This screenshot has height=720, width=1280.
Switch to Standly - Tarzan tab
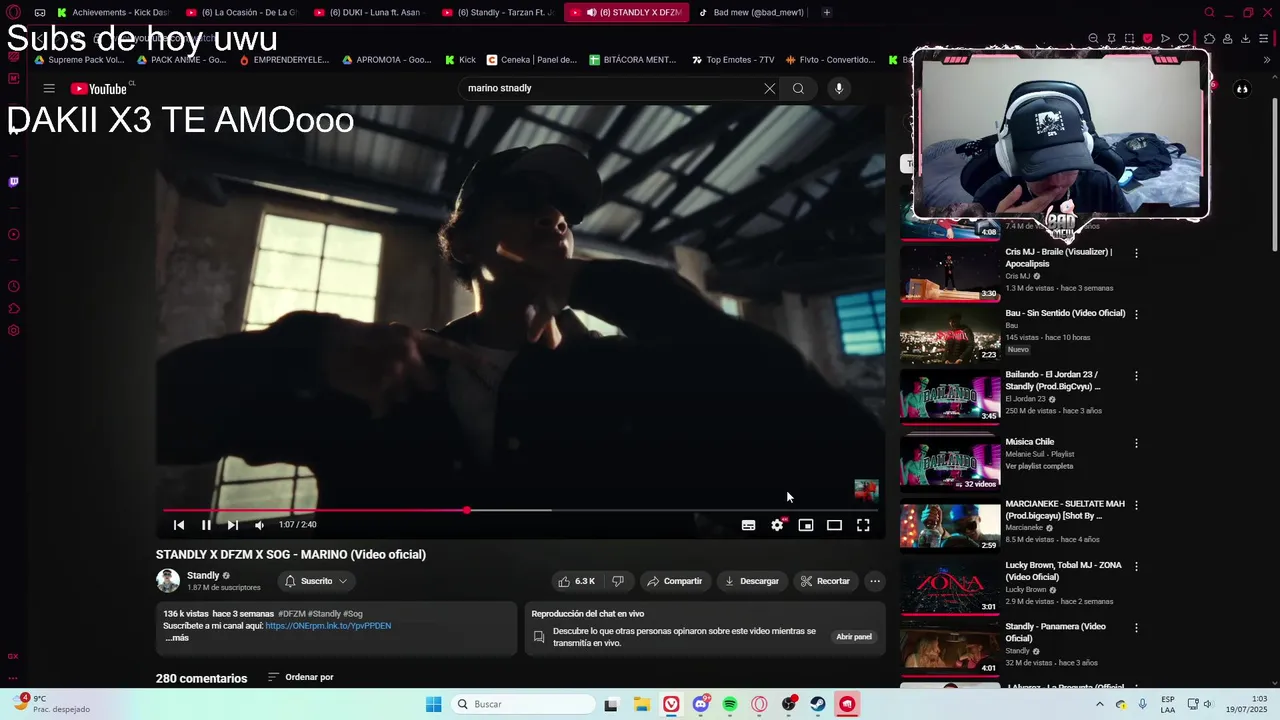click(497, 12)
